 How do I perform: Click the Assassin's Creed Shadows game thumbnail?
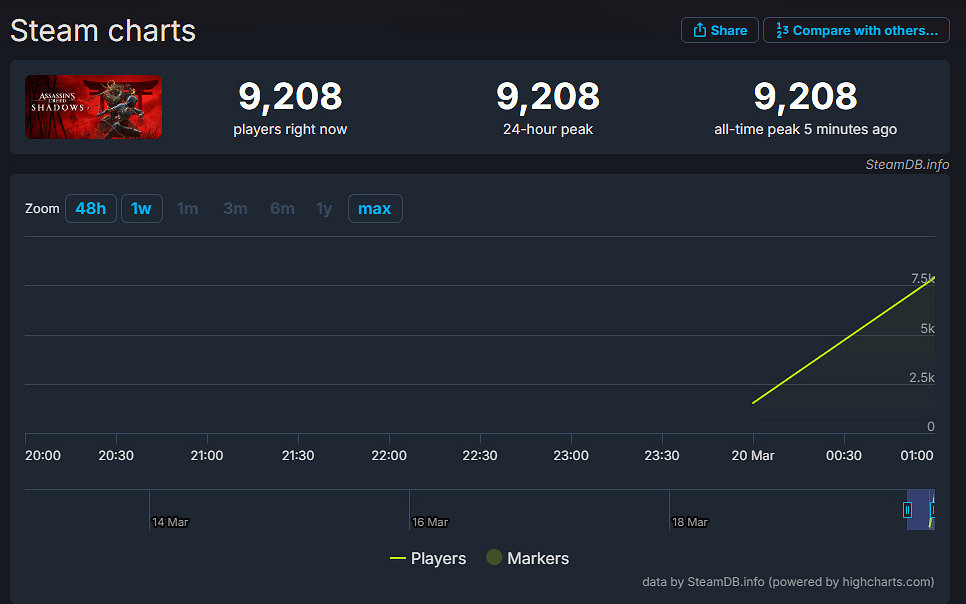coord(93,107)
